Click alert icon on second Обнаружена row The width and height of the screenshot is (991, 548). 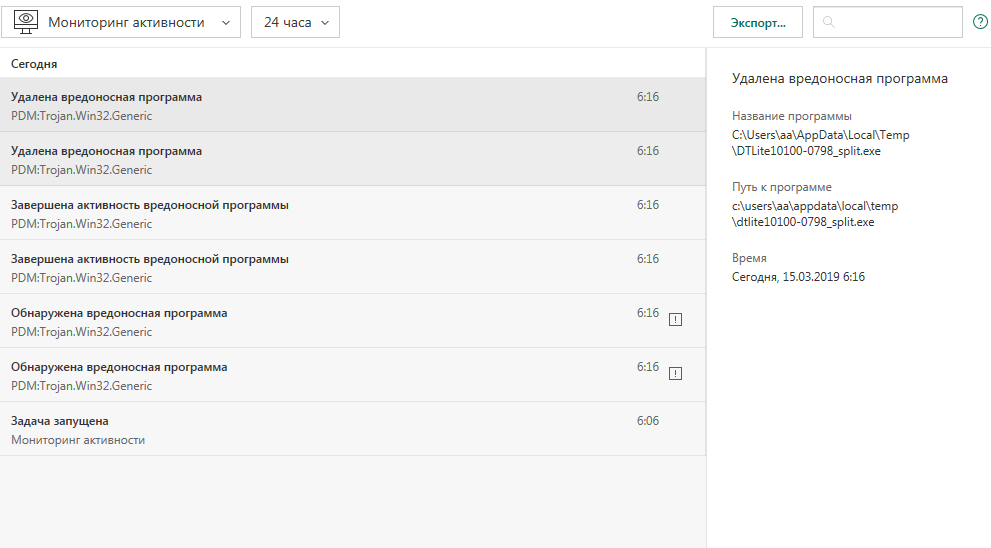[x=675, y=374]
